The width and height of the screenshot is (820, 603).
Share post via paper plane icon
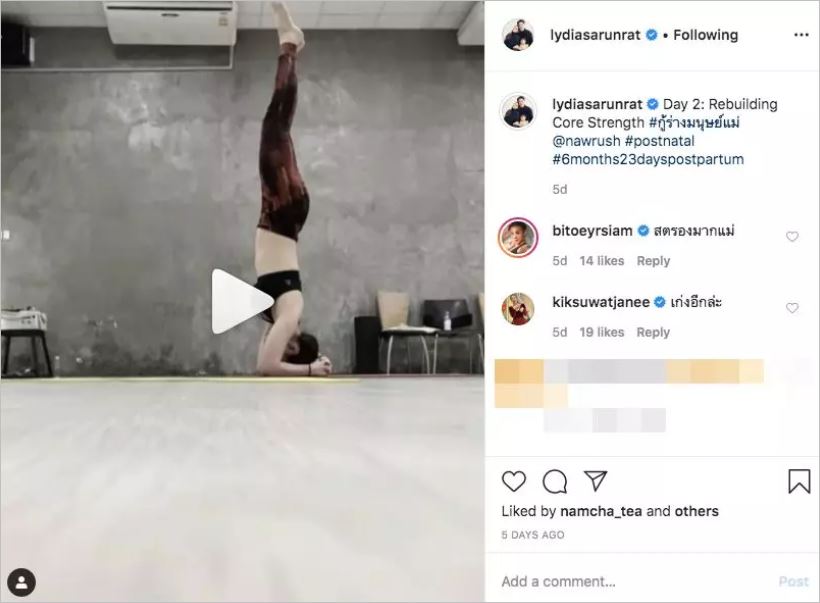(595, 481)
